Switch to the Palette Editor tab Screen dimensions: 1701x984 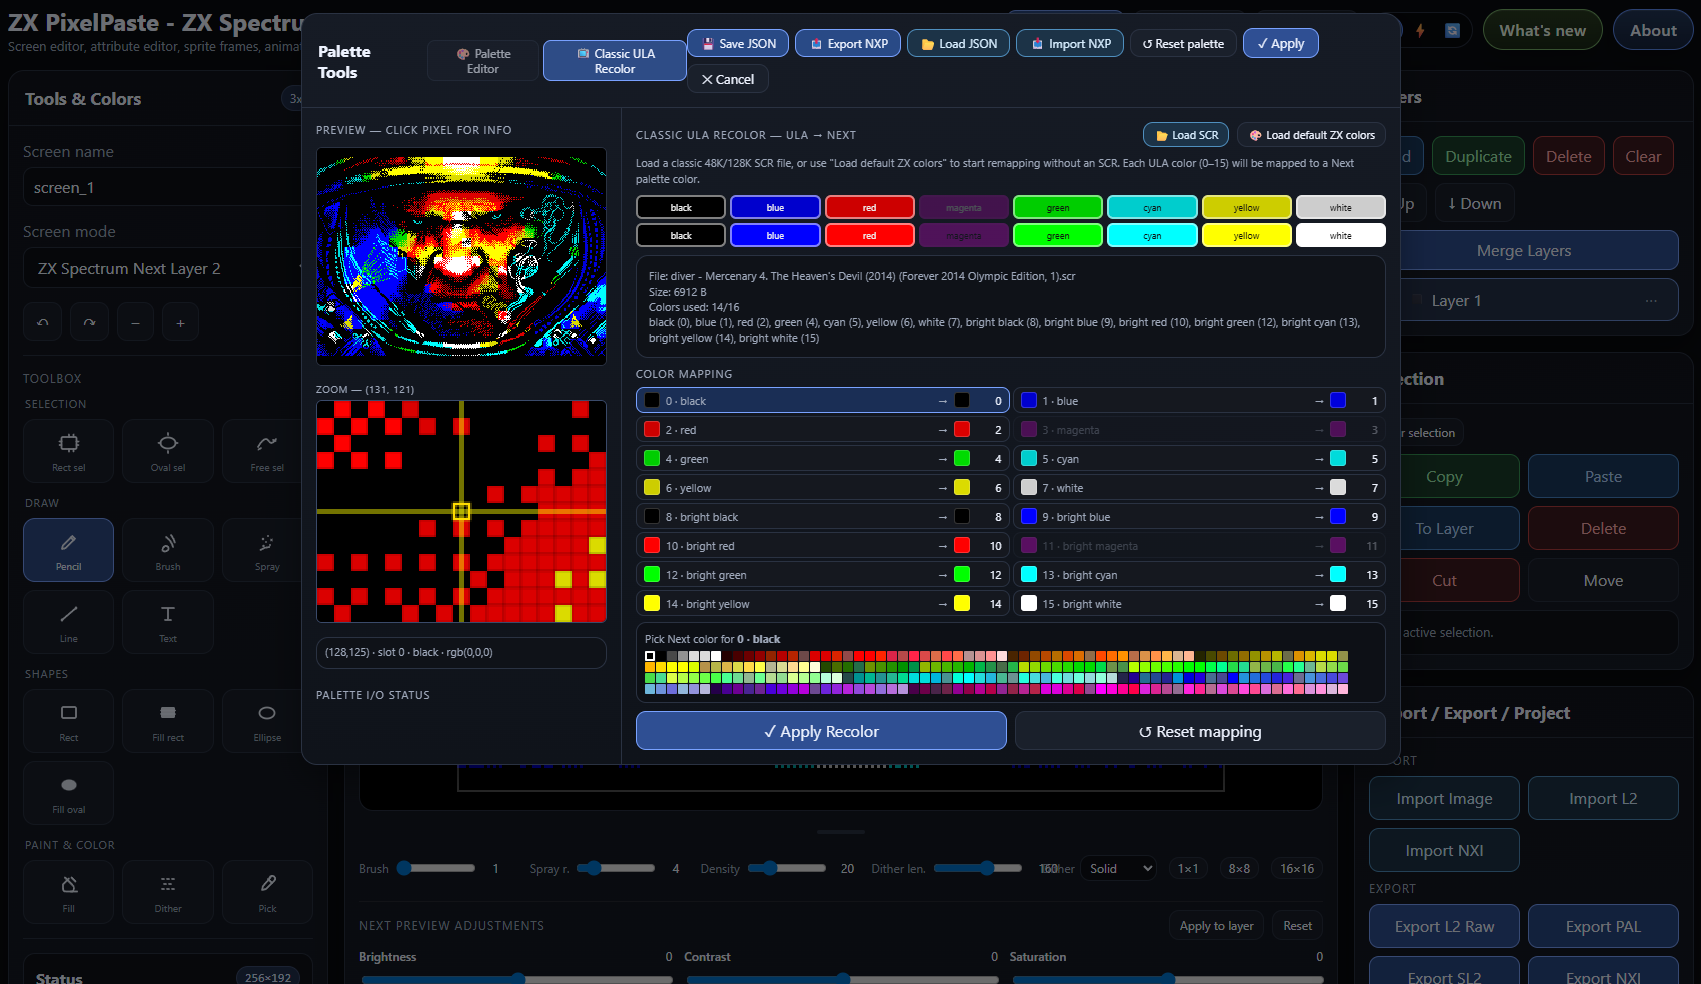tap(483, 61)
